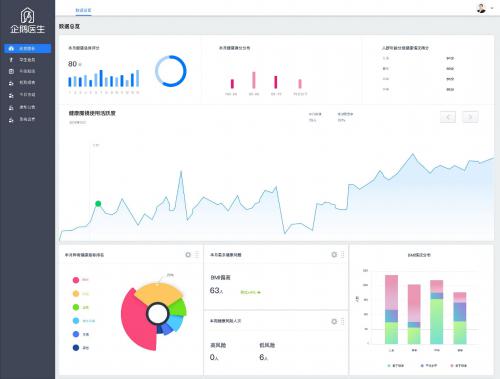Switch to the blue underlined top tab
The width and height of the screenshot is (500, 379).
[83, 10]
